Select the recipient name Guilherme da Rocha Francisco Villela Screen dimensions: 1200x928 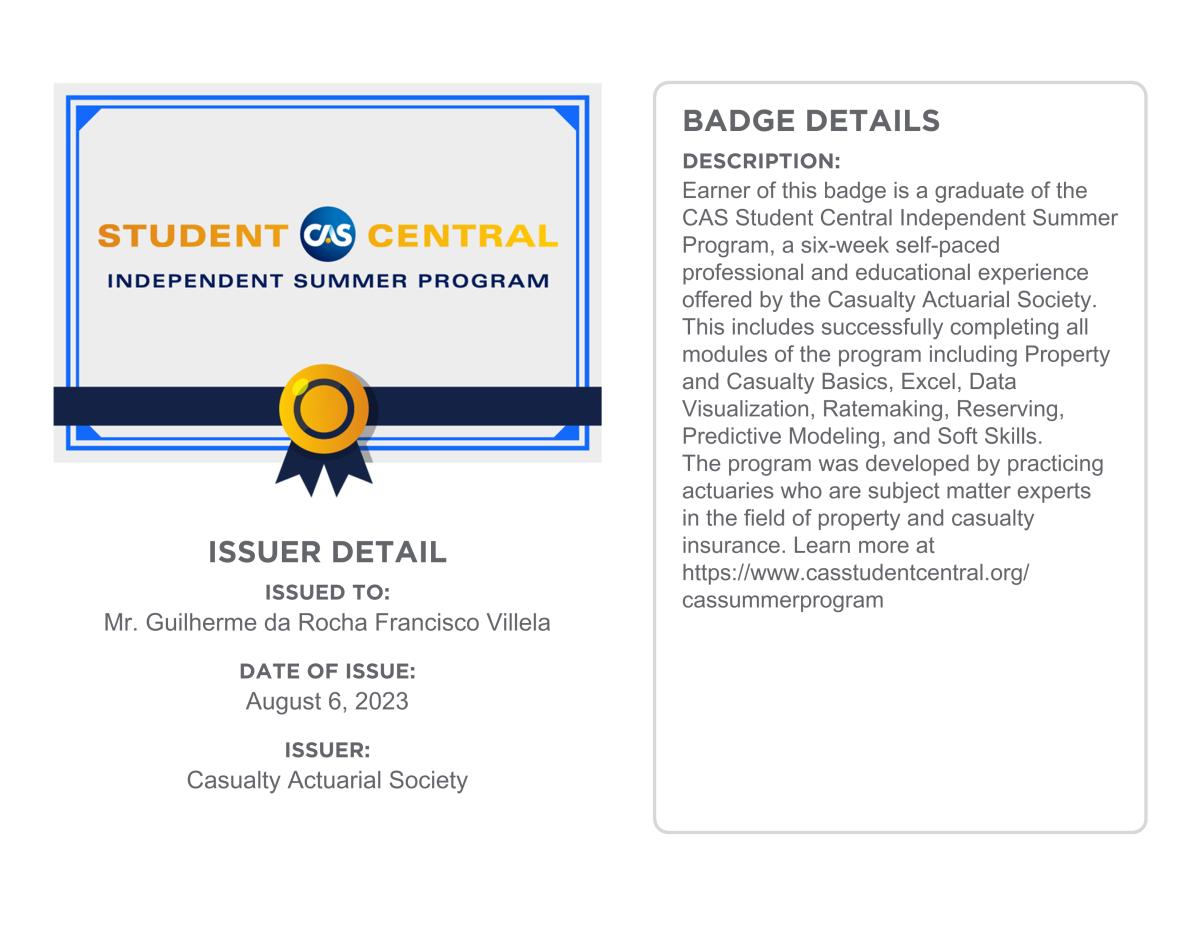(327, 623)
